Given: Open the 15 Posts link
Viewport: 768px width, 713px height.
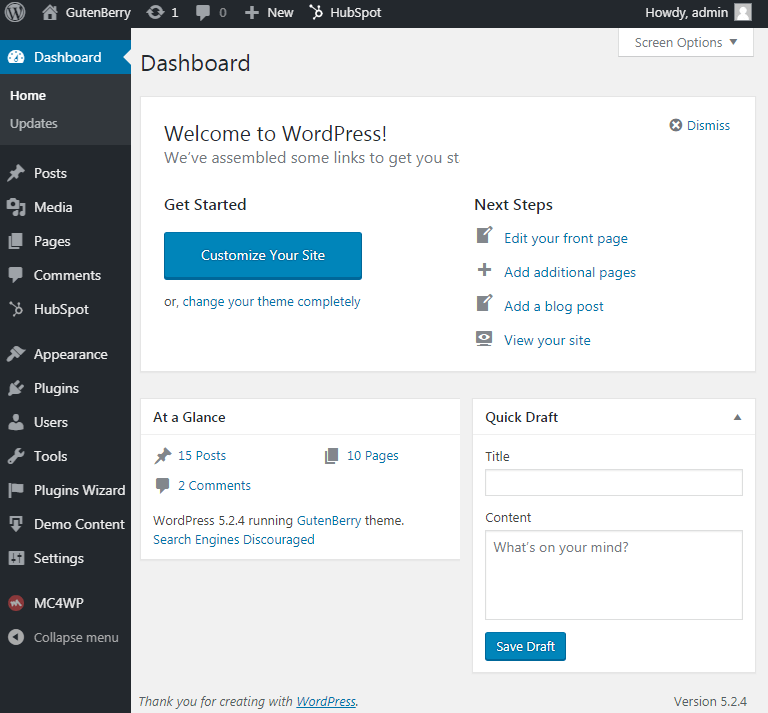Looking at the screenshot, I should tap(202, 455).
